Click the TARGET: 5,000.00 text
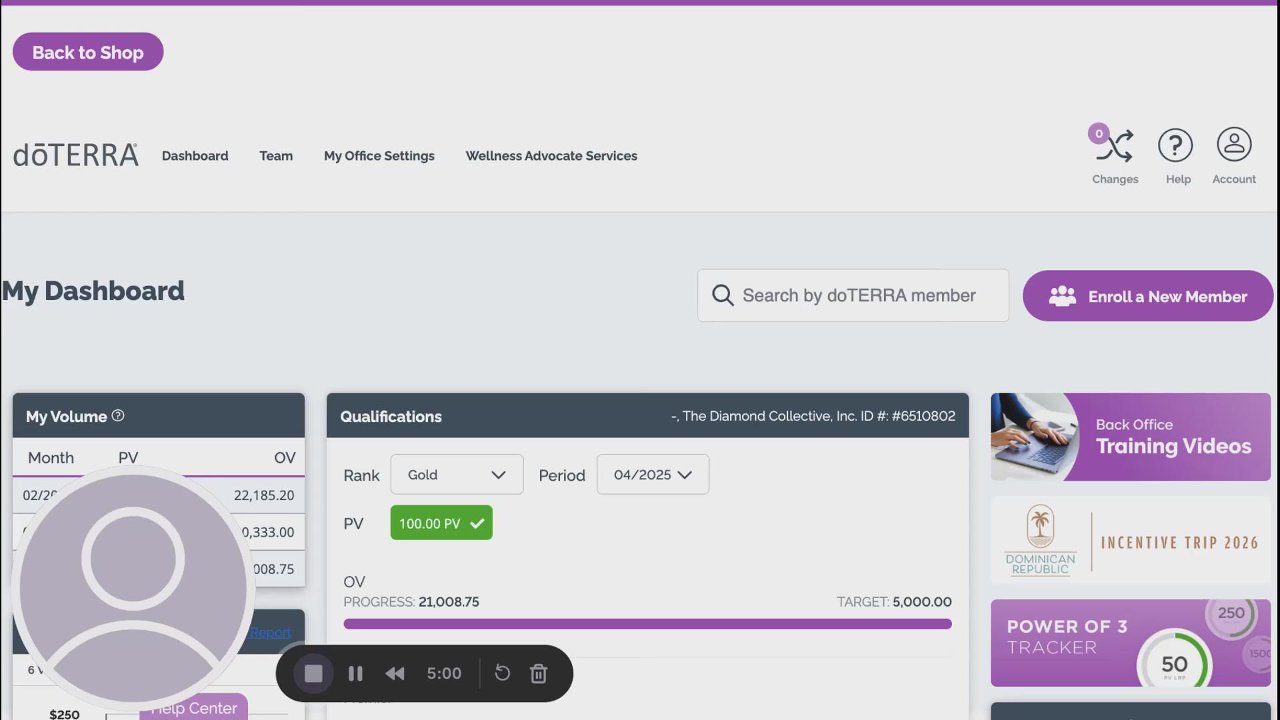 (894, 602)
